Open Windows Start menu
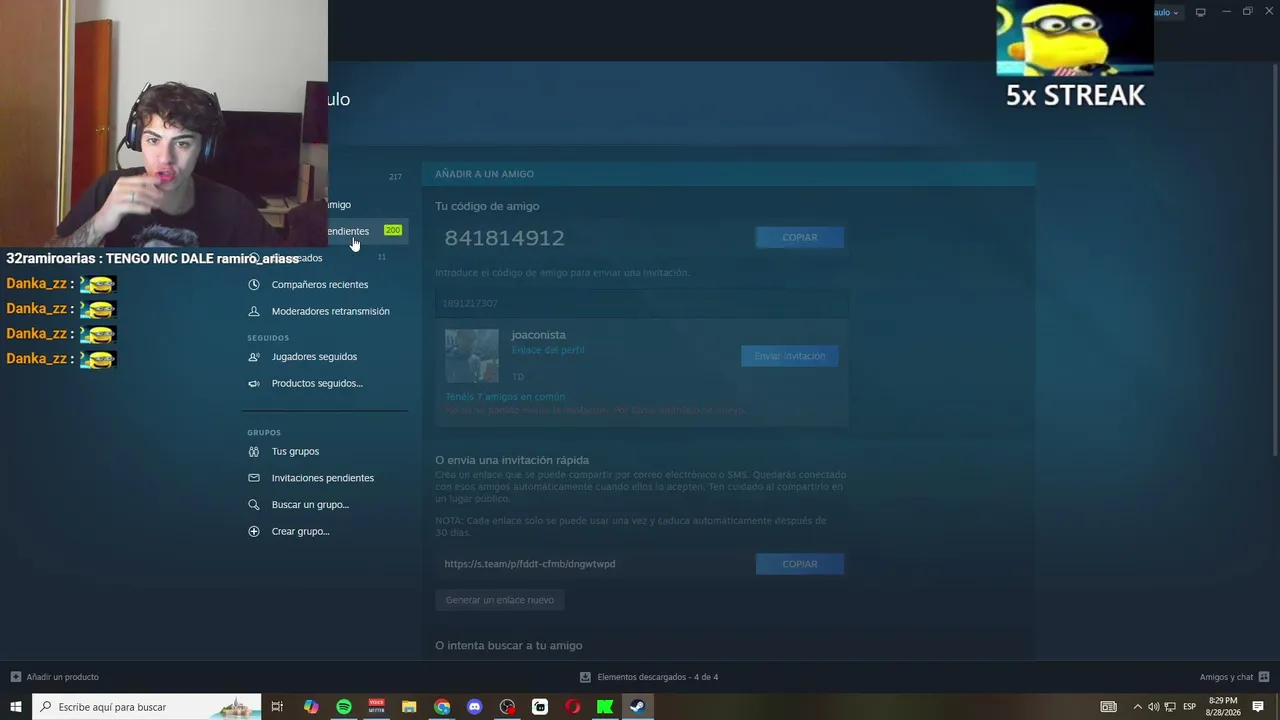Viewport: 1280px width, 720px height. coord(16,707)
